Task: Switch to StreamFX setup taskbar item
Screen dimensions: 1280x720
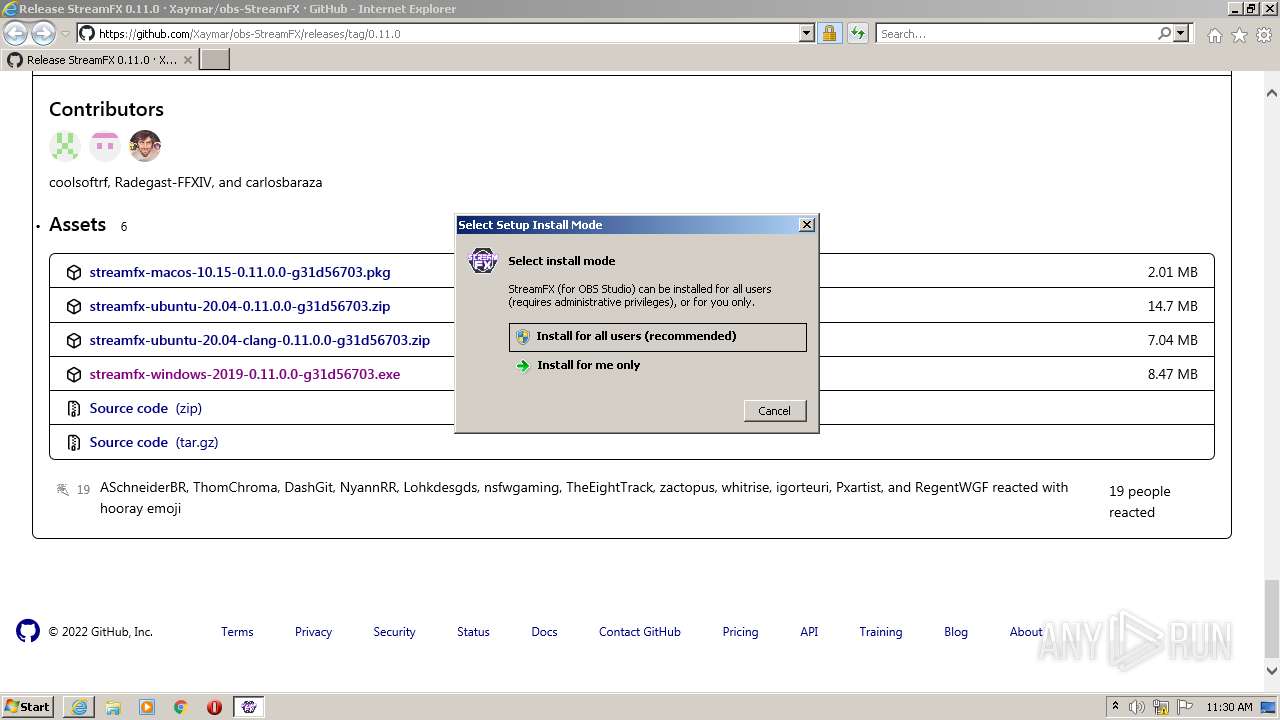Action: (249, 707)
